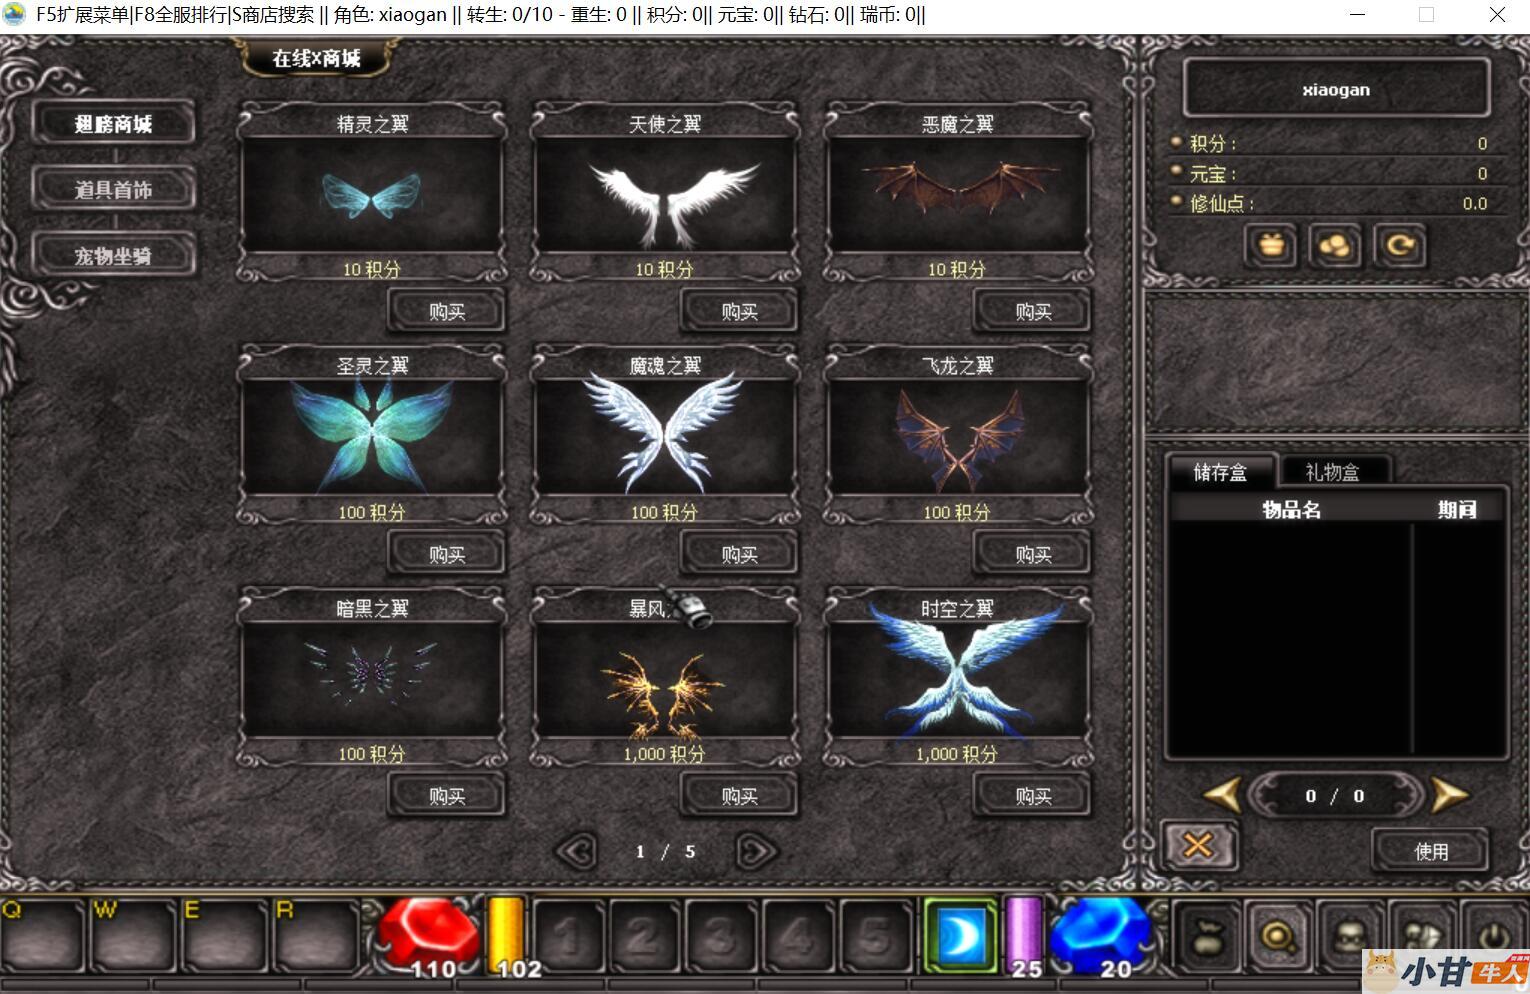The width and height of the screenshot is (1530, 994).
Task: Open the 宠物坐骑 shop category
Action: click(113, 256)
